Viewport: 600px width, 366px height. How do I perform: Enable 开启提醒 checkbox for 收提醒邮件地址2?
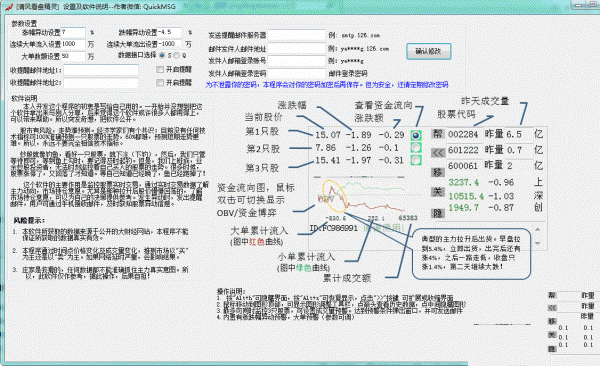point(160,82)
